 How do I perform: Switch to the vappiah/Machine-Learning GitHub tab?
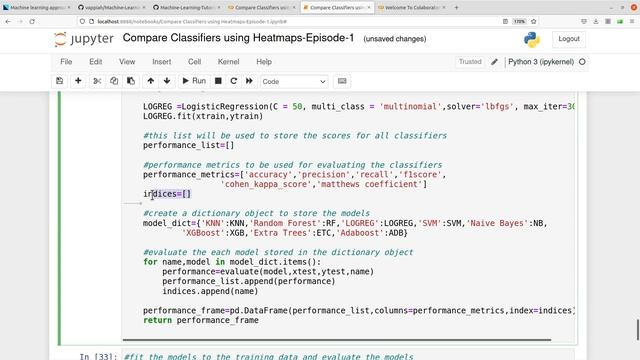111,7
